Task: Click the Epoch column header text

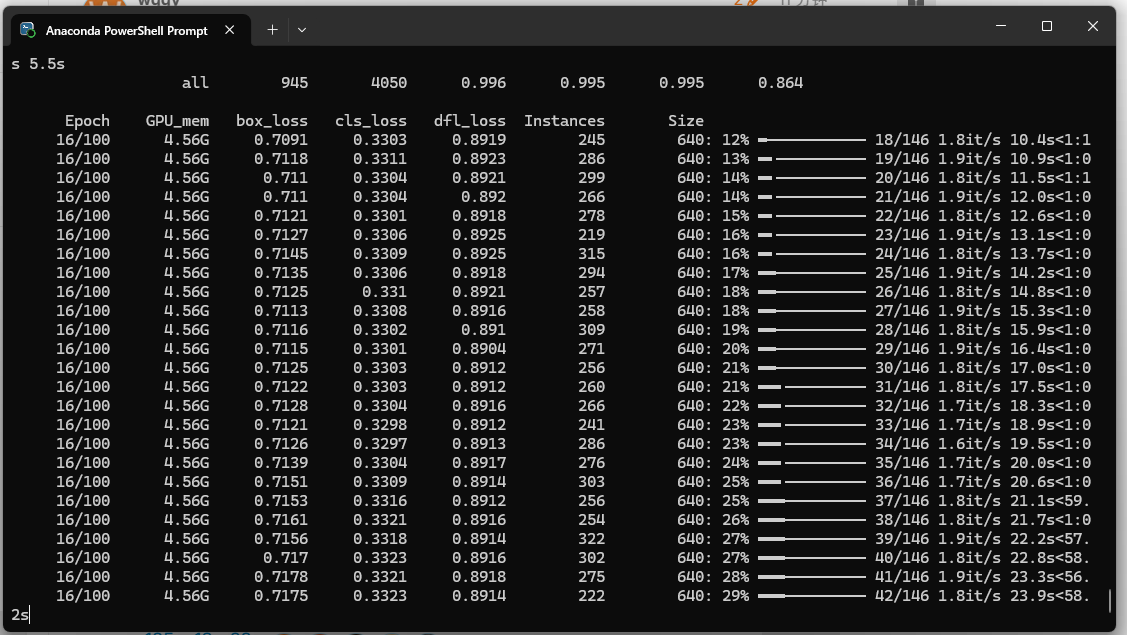Action: point(87,121)
